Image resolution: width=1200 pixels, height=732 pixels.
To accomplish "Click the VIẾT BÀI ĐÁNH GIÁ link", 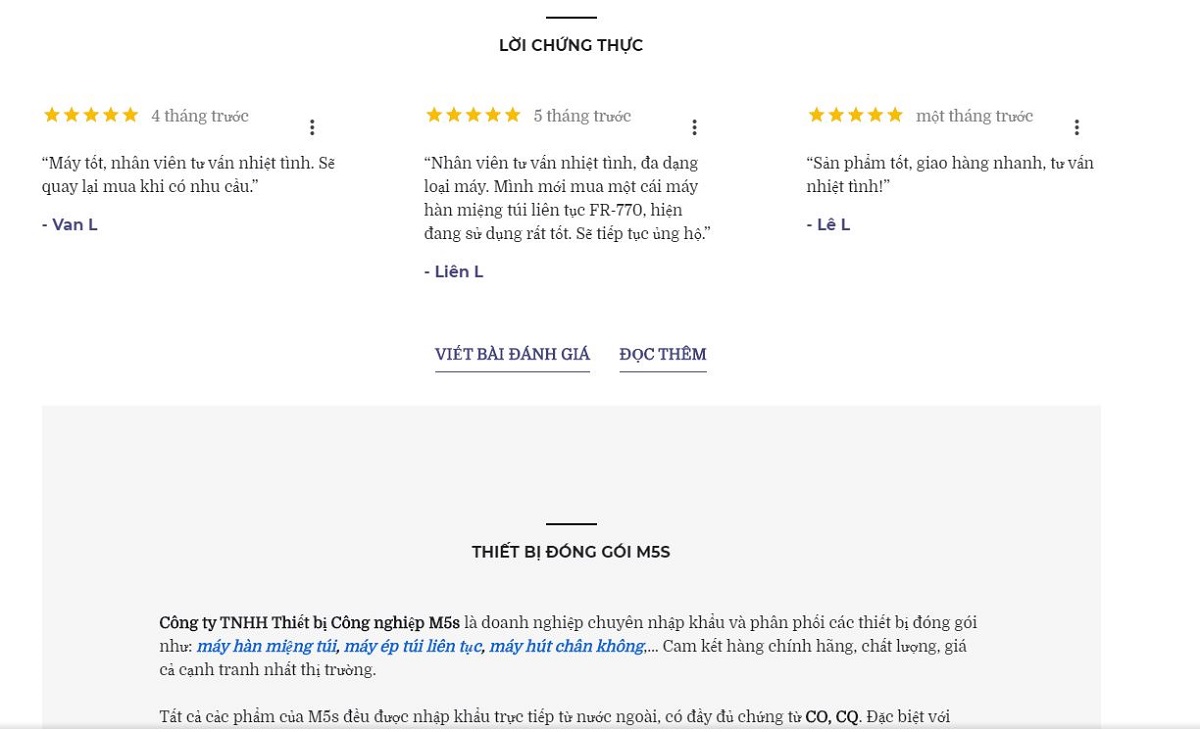I will click(x=512, y=354).
